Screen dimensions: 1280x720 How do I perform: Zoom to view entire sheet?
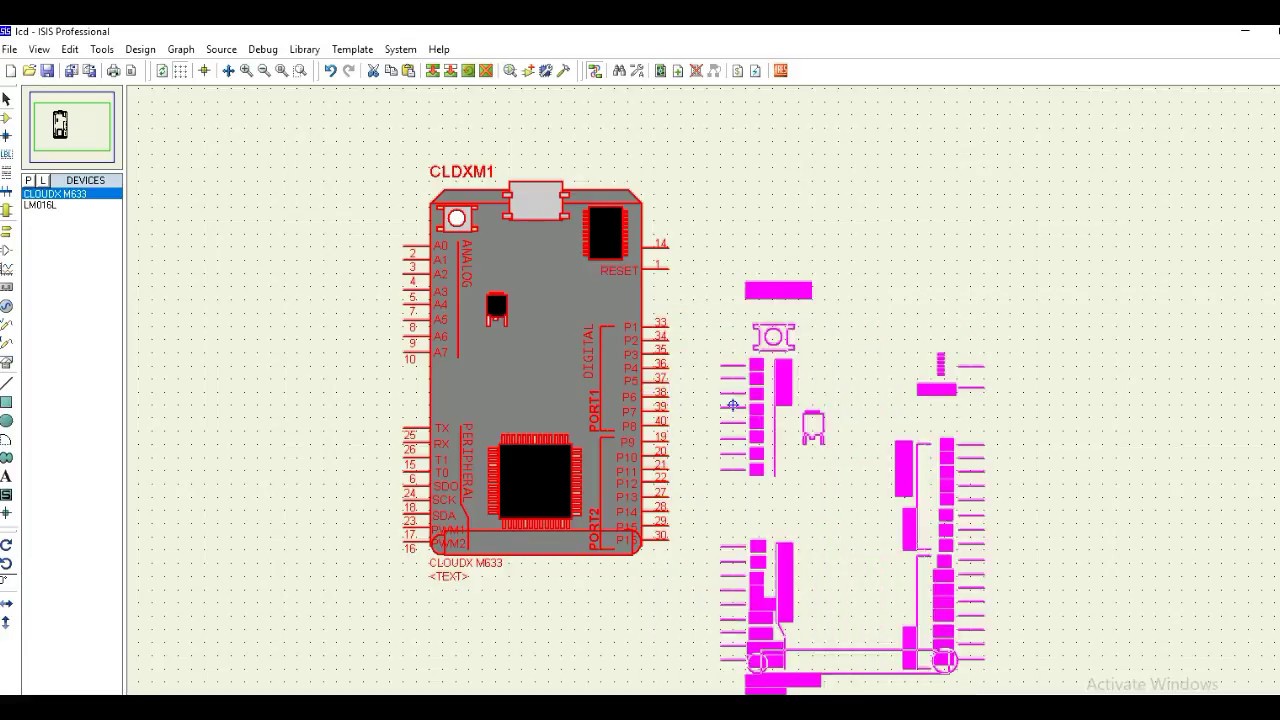pyautogui.click(x=282, y=71)
